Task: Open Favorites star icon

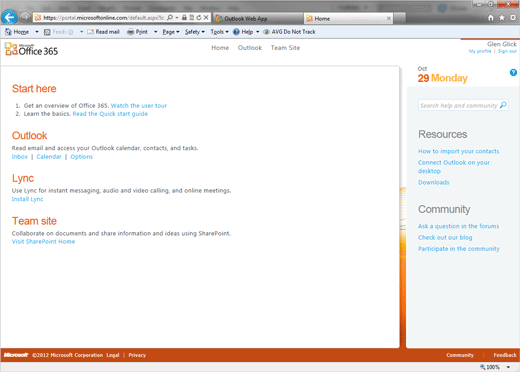Action: click(502, 18)
